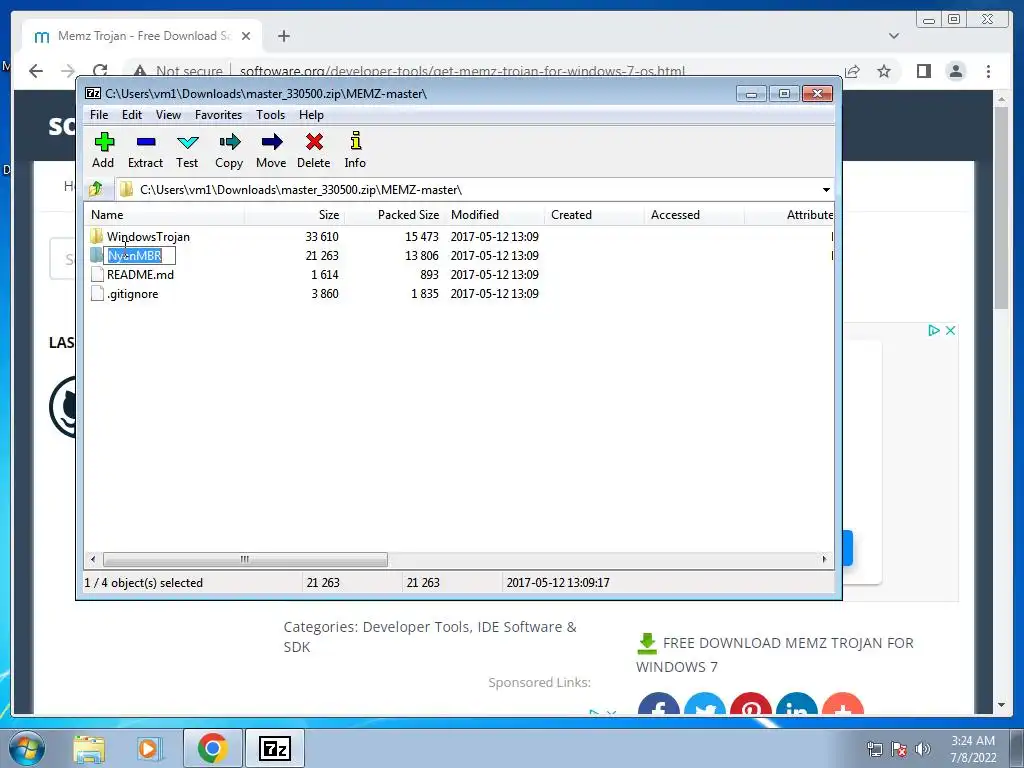Viewport: 1024px width, 768px height.
Task: Click the horizontal scrollbar thumb in 7-Zip
Action: click(245, 559)
